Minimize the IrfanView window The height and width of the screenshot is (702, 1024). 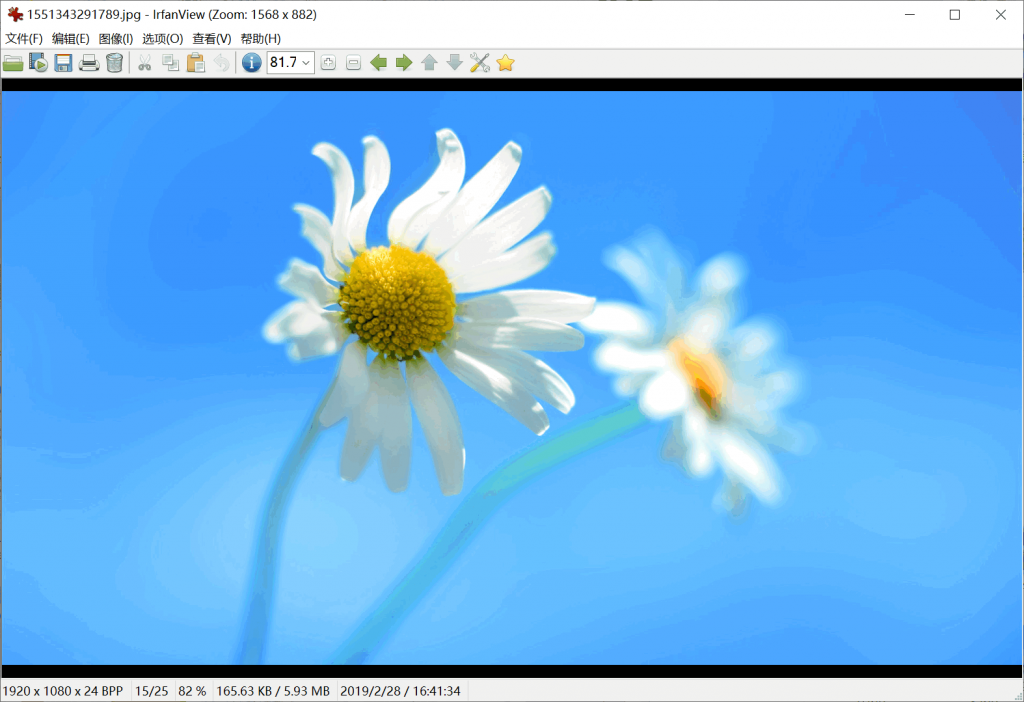click(x=910, y=14)
